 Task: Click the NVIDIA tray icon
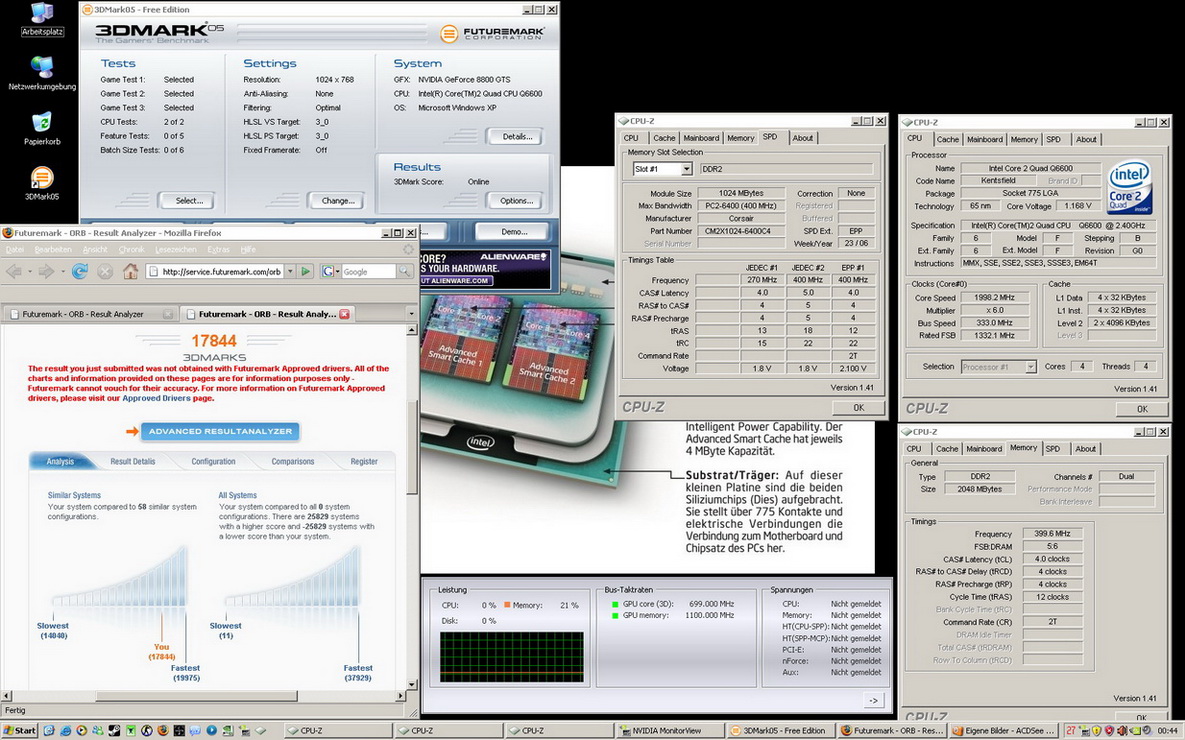(1134, 731)
